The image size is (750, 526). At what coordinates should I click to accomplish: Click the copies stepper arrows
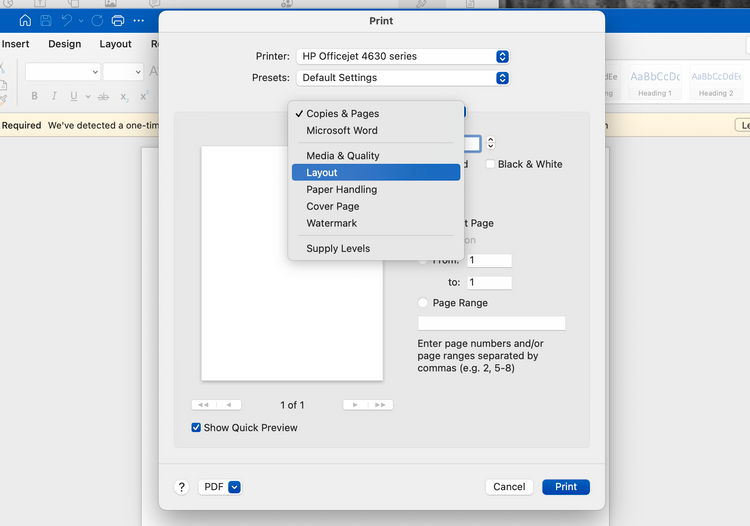click(x=490, y=144)
